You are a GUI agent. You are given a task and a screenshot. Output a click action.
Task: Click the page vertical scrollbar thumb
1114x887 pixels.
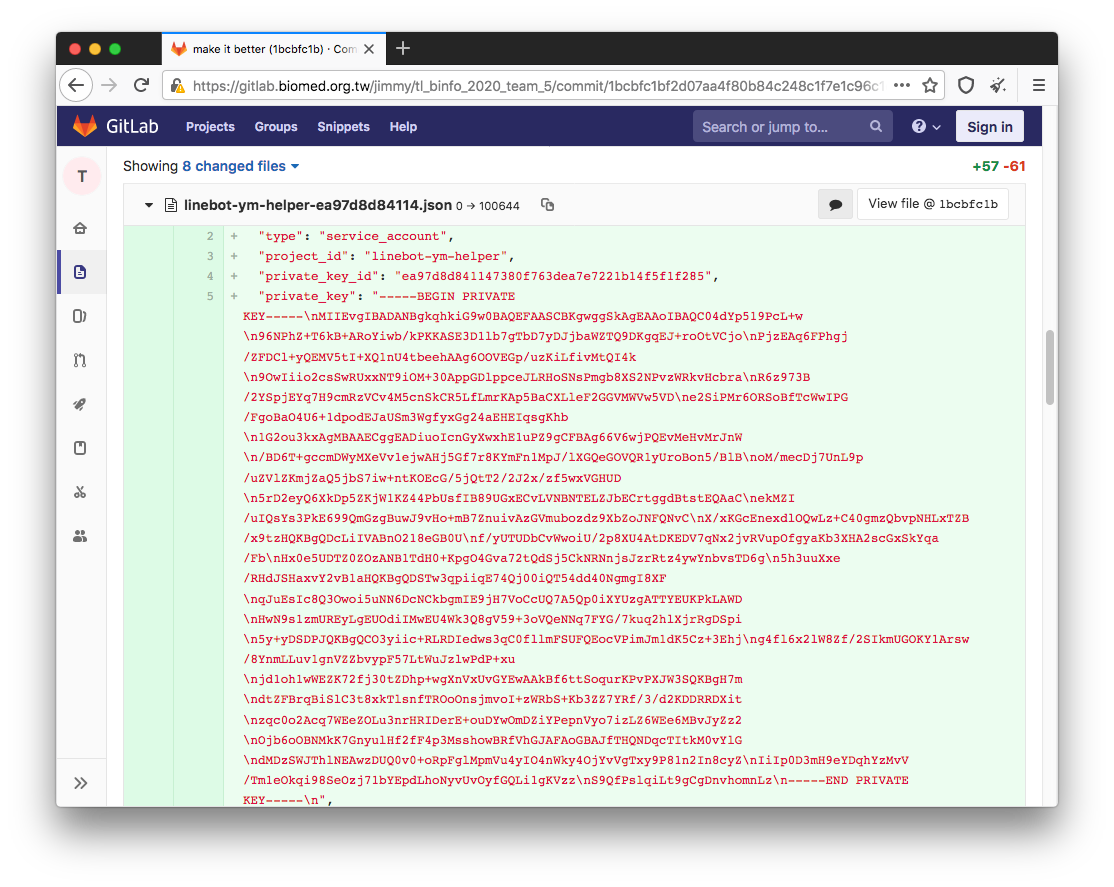[1049, 367]
